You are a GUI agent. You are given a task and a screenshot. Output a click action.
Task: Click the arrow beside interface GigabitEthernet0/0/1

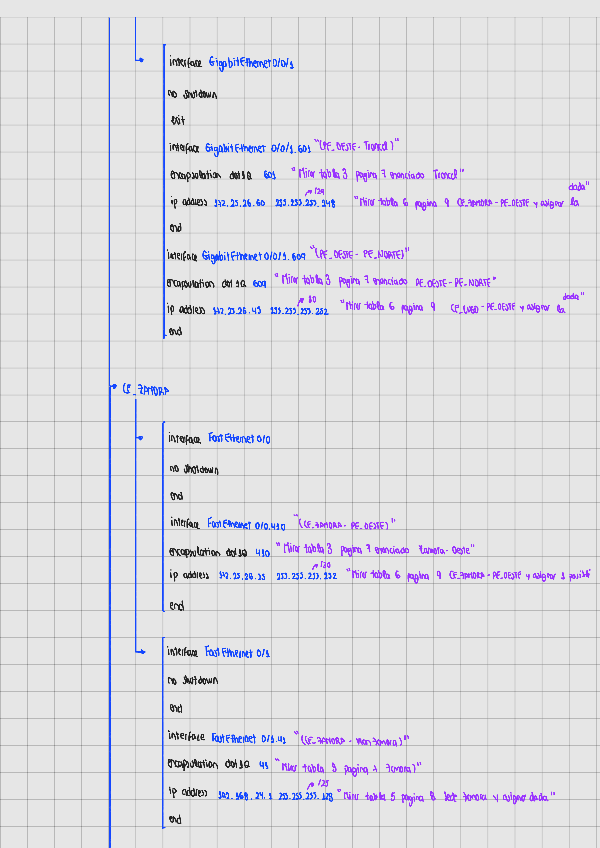(140, 61)
